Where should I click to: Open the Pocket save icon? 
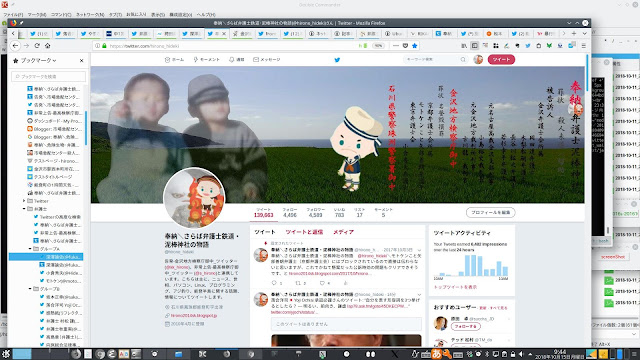[x=405, y=46]
